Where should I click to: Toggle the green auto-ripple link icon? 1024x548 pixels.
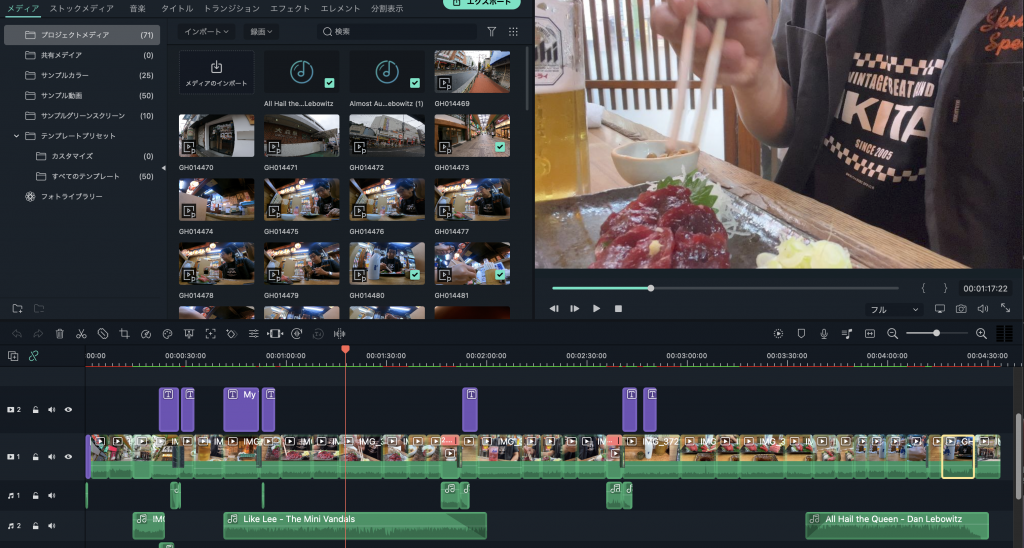pyautogui.click(x=33, y=356)
